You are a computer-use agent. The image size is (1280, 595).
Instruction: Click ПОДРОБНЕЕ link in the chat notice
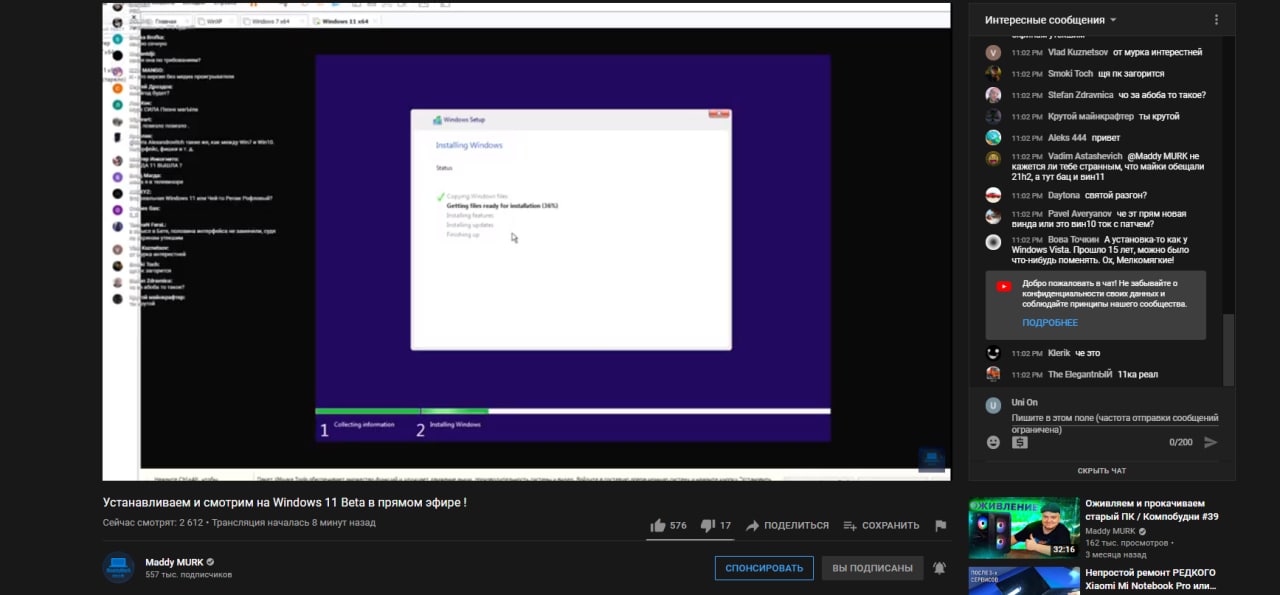[x=1050, y=323]
